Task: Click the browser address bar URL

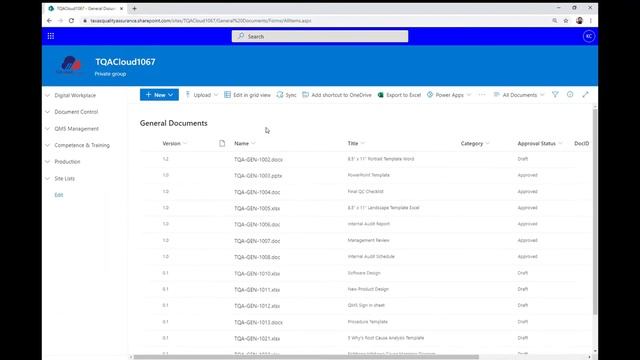Action: click(x=201, y=20)
